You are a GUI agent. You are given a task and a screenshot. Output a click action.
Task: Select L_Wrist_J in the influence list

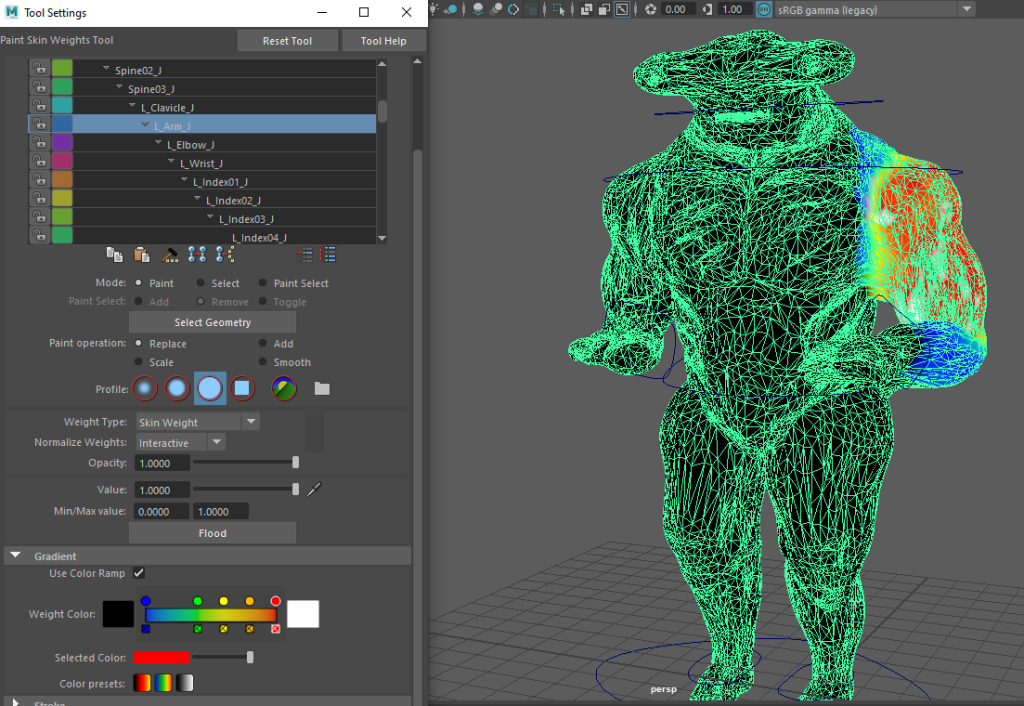201,163
